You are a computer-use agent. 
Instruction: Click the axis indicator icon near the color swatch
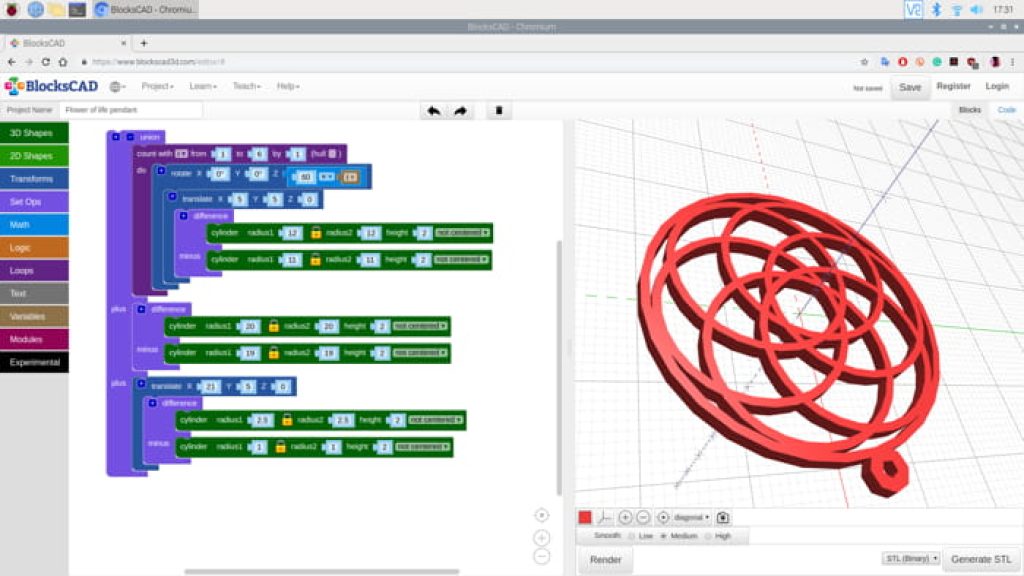tap(606, 516)
